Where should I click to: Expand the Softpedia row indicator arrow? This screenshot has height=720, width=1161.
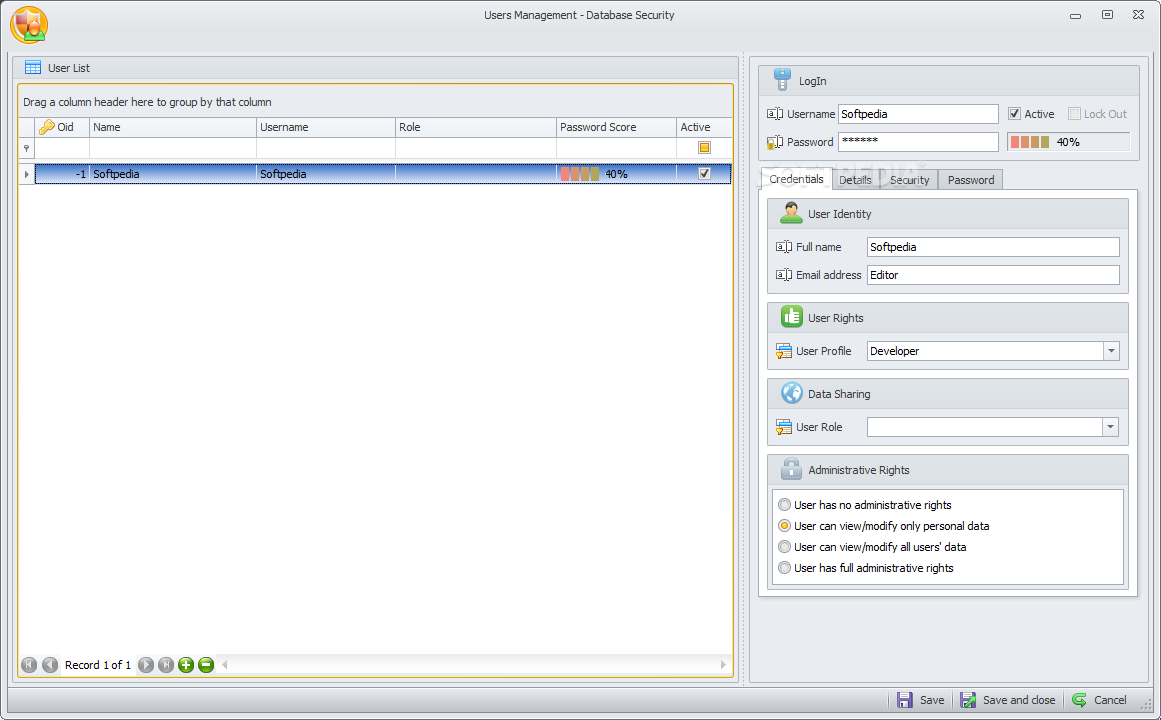click(27, 174)
